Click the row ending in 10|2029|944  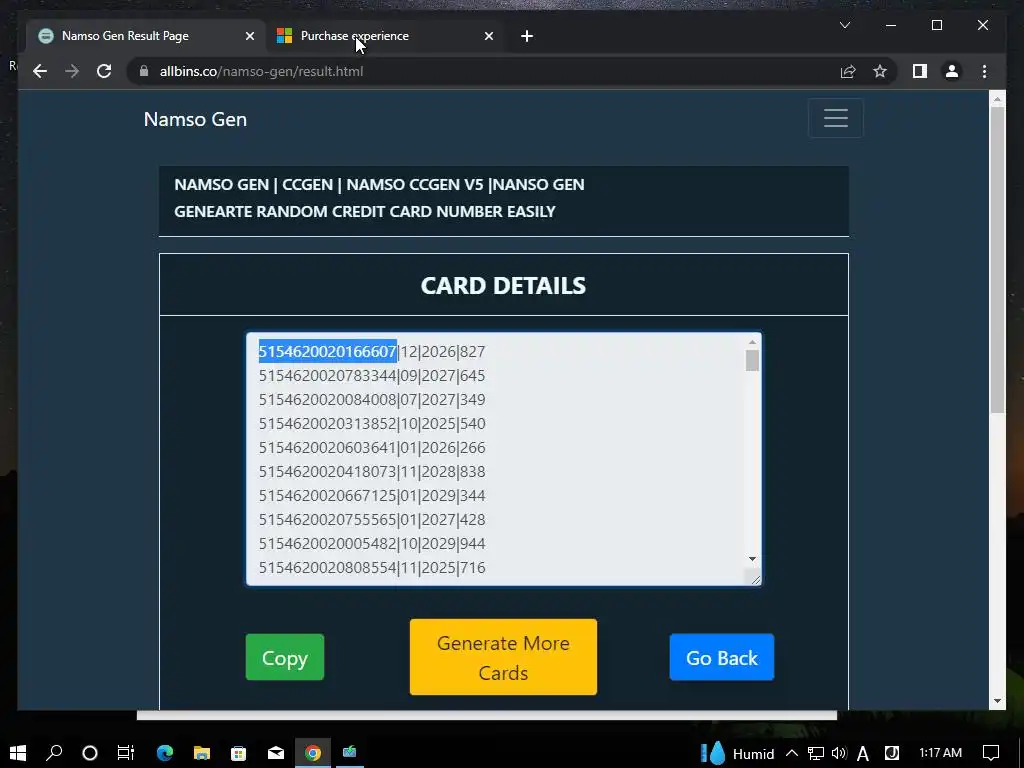[372, 543]
